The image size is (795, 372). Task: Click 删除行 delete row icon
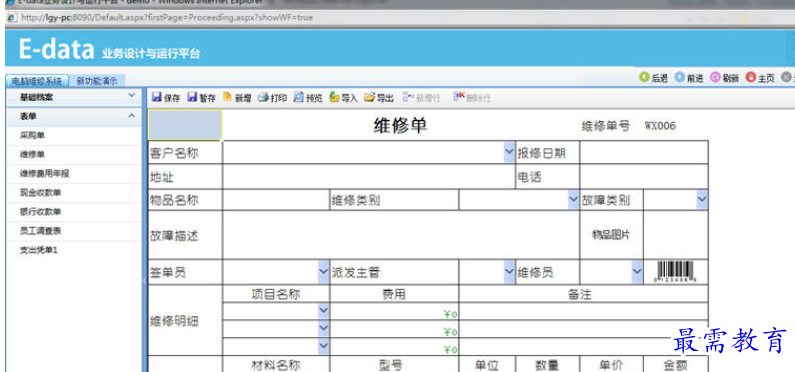472,98
